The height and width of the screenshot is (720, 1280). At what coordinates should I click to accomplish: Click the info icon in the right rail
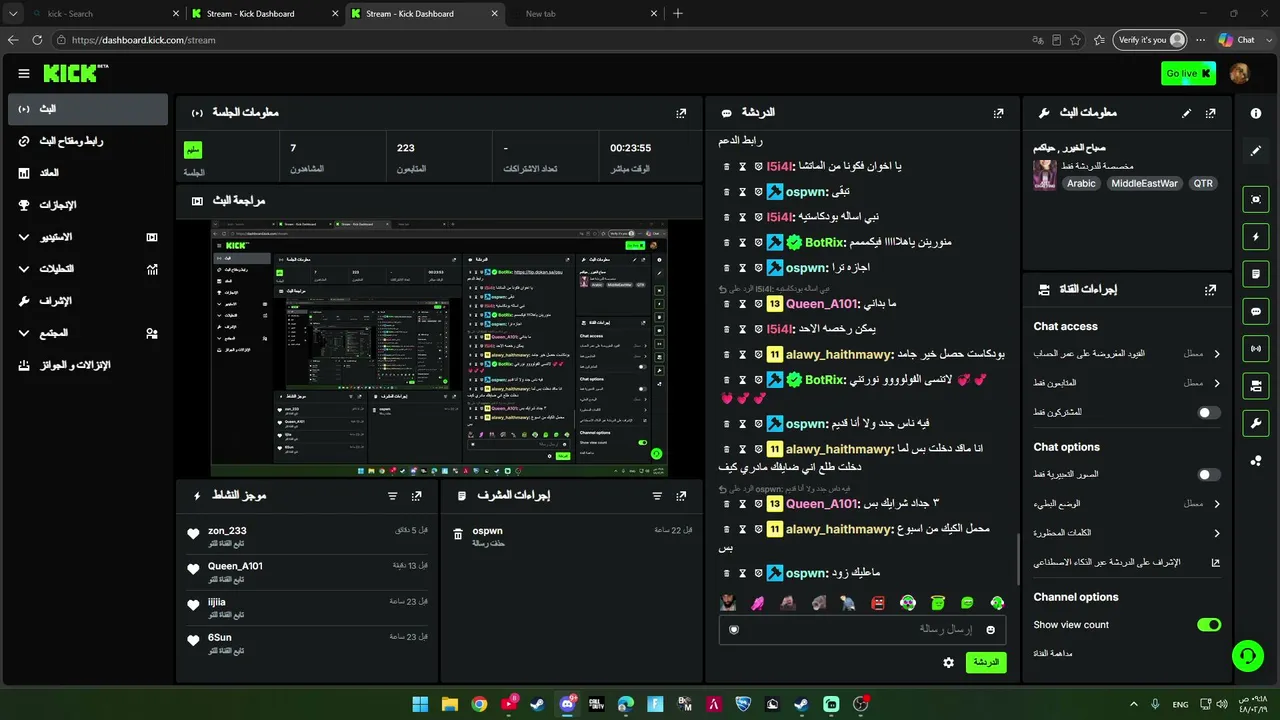click(x=1256, y=113)
